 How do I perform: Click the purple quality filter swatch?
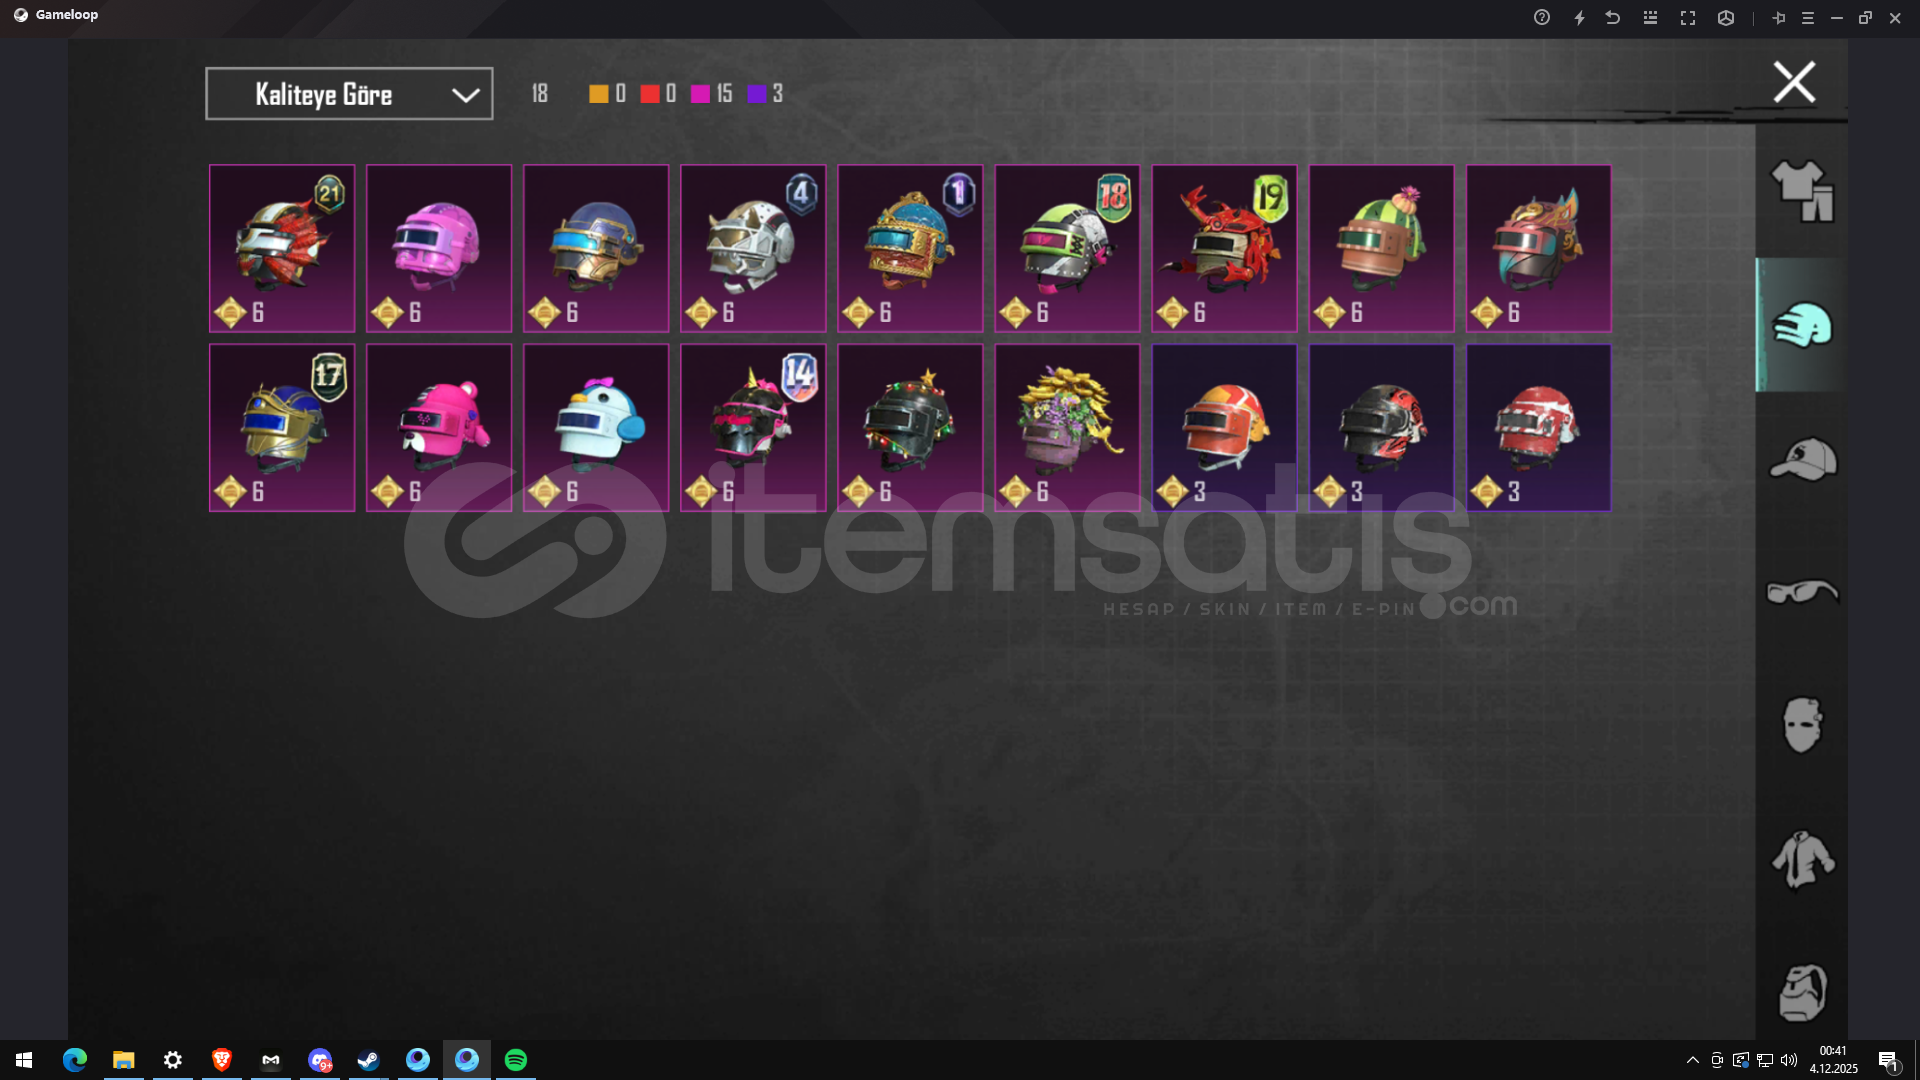pos(757,94)
